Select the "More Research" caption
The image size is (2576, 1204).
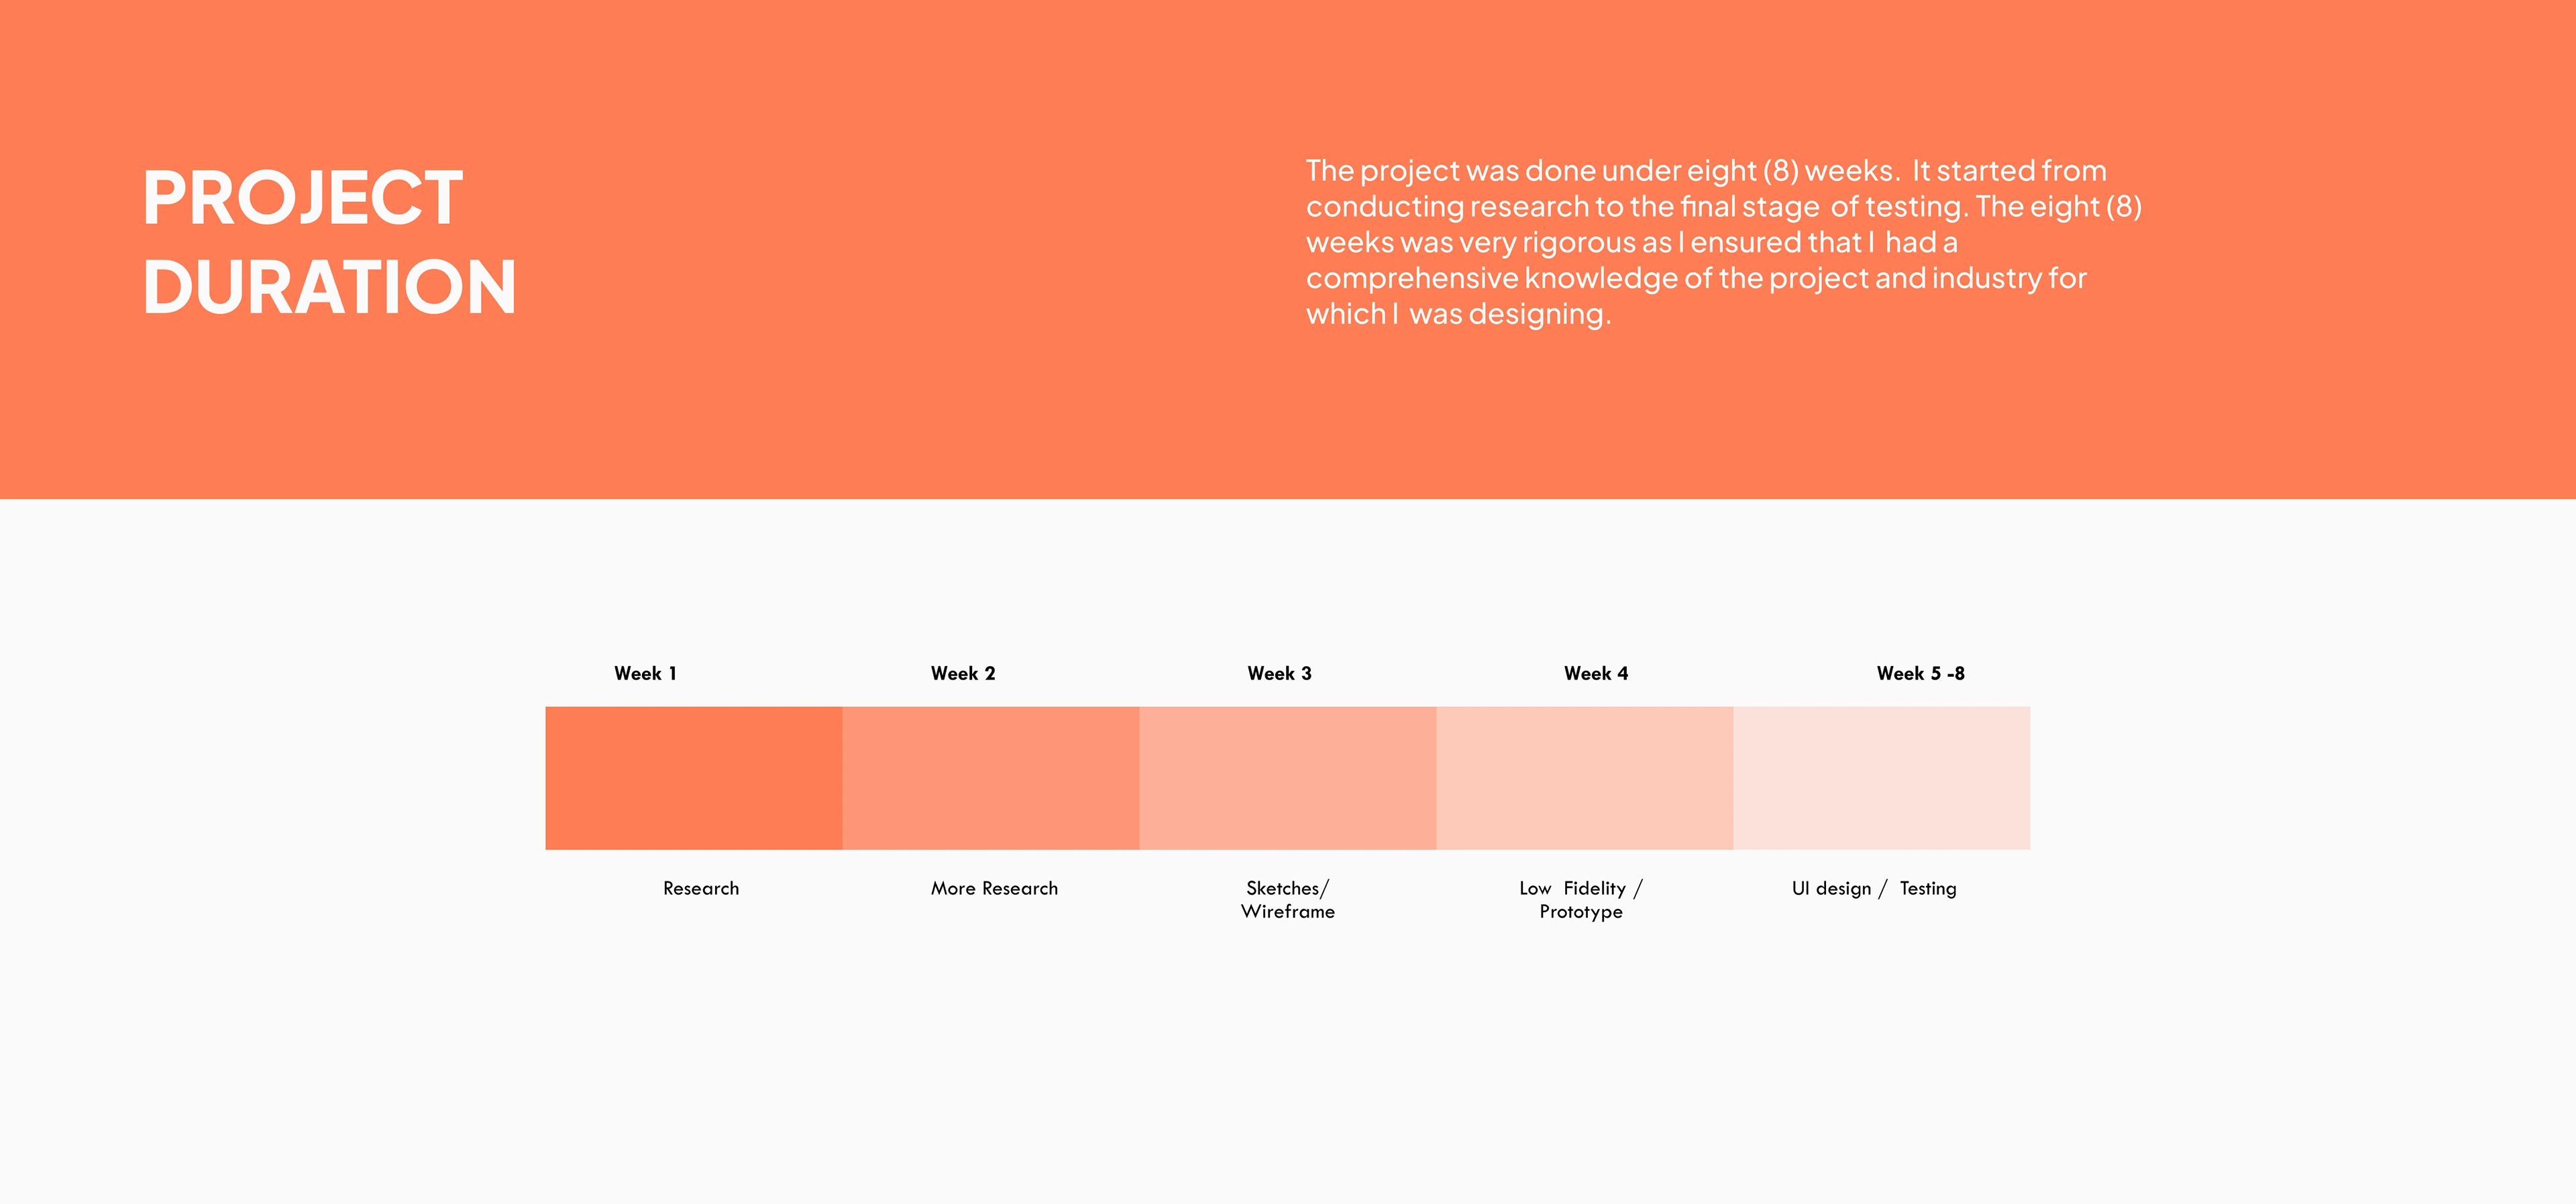tap(994, 888)
